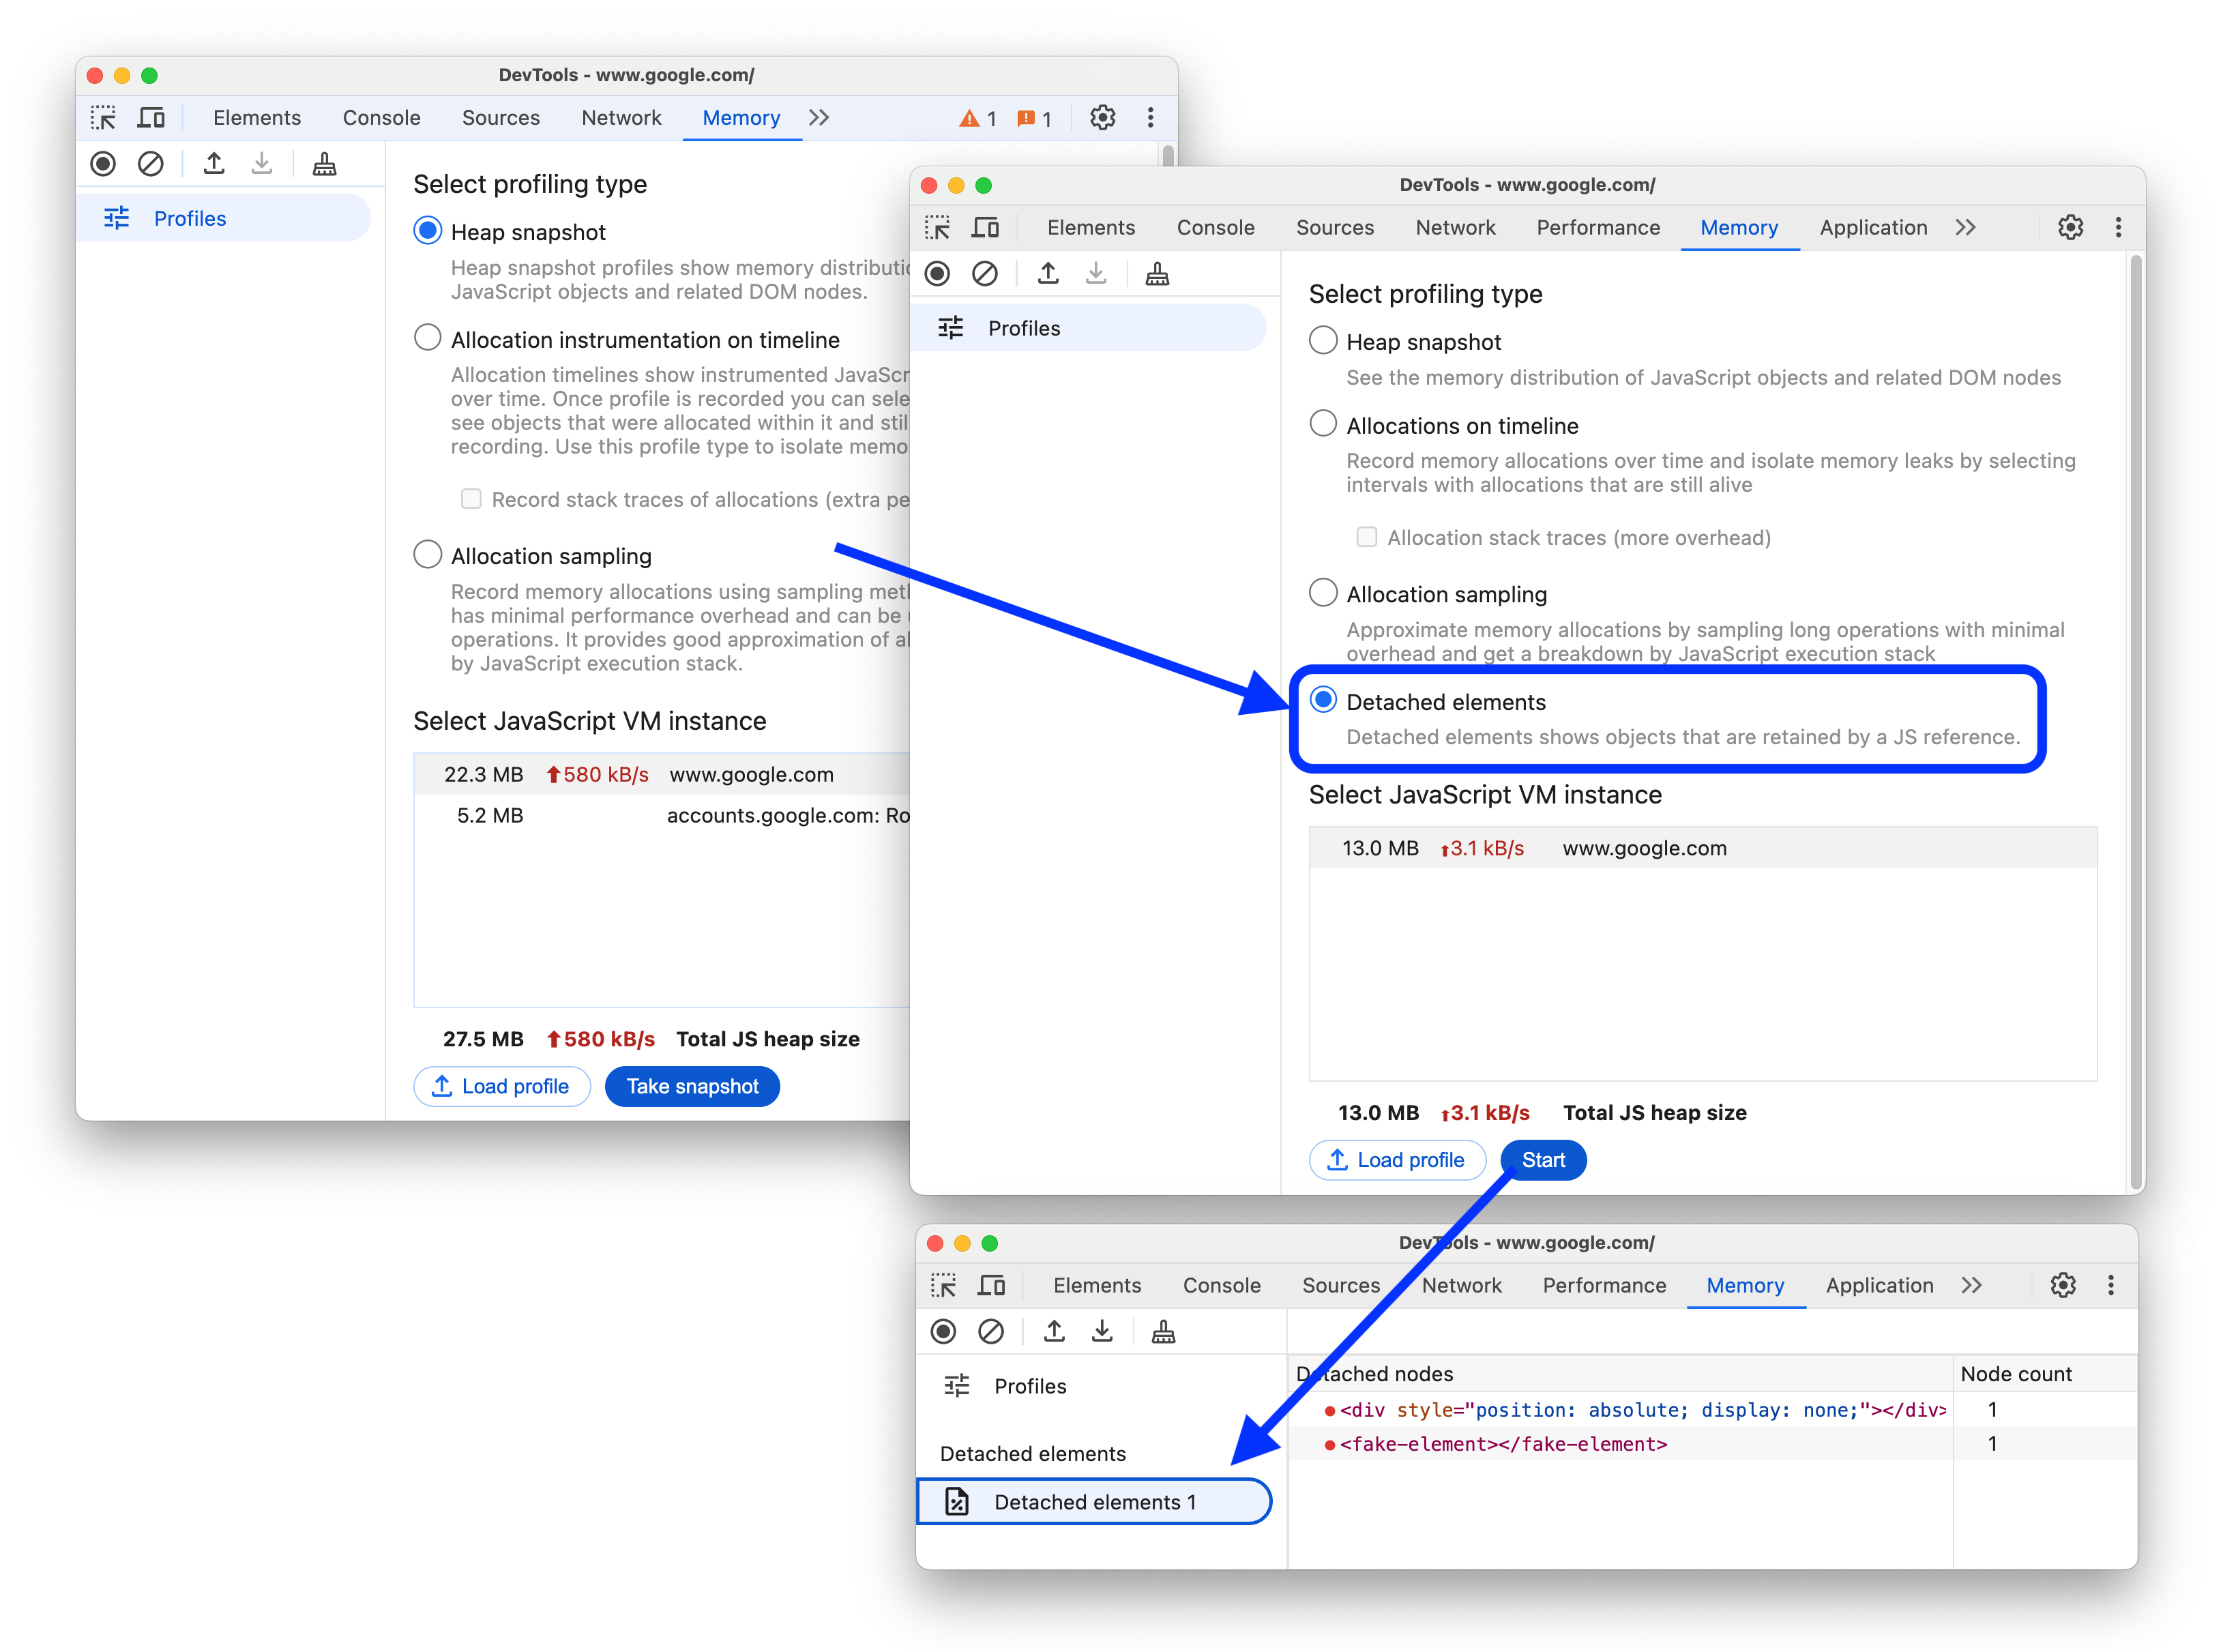Click the Load profile button
The height and width of the screenshot is (1652, 2238).
[1399, 1160]
